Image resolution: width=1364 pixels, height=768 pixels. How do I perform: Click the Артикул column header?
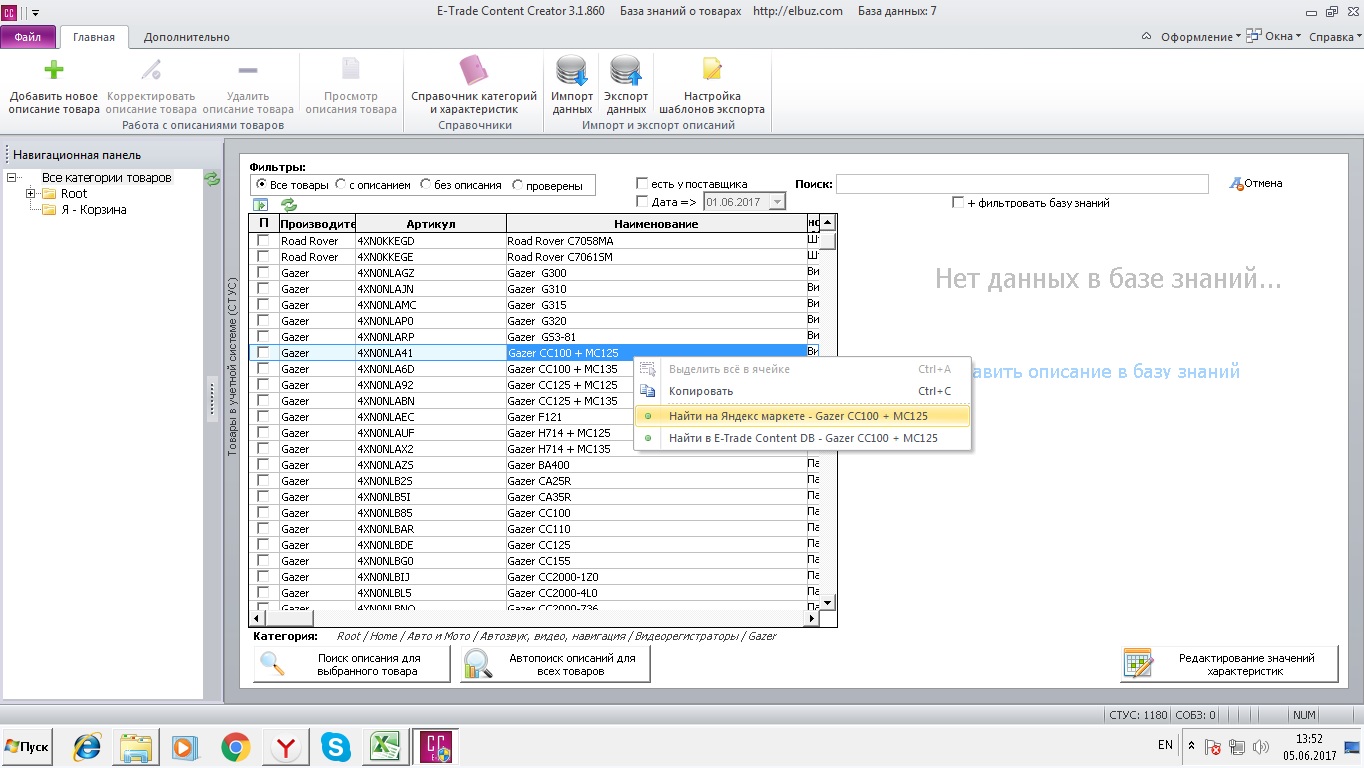[431, 224]
